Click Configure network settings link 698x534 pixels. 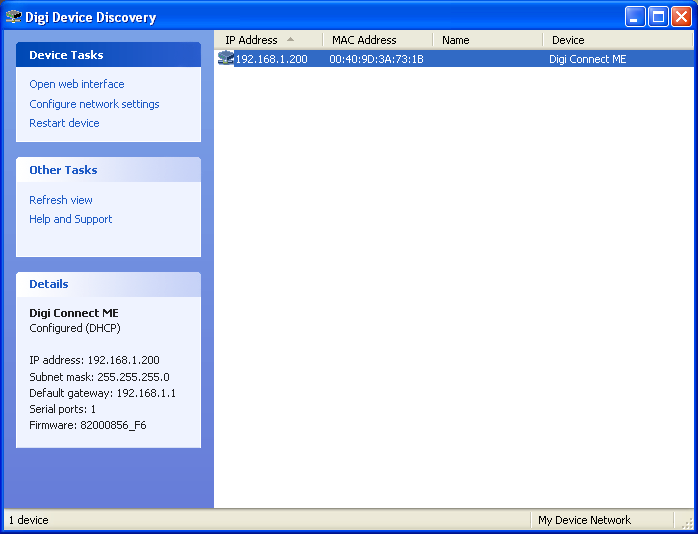click(x=94, y=104)
